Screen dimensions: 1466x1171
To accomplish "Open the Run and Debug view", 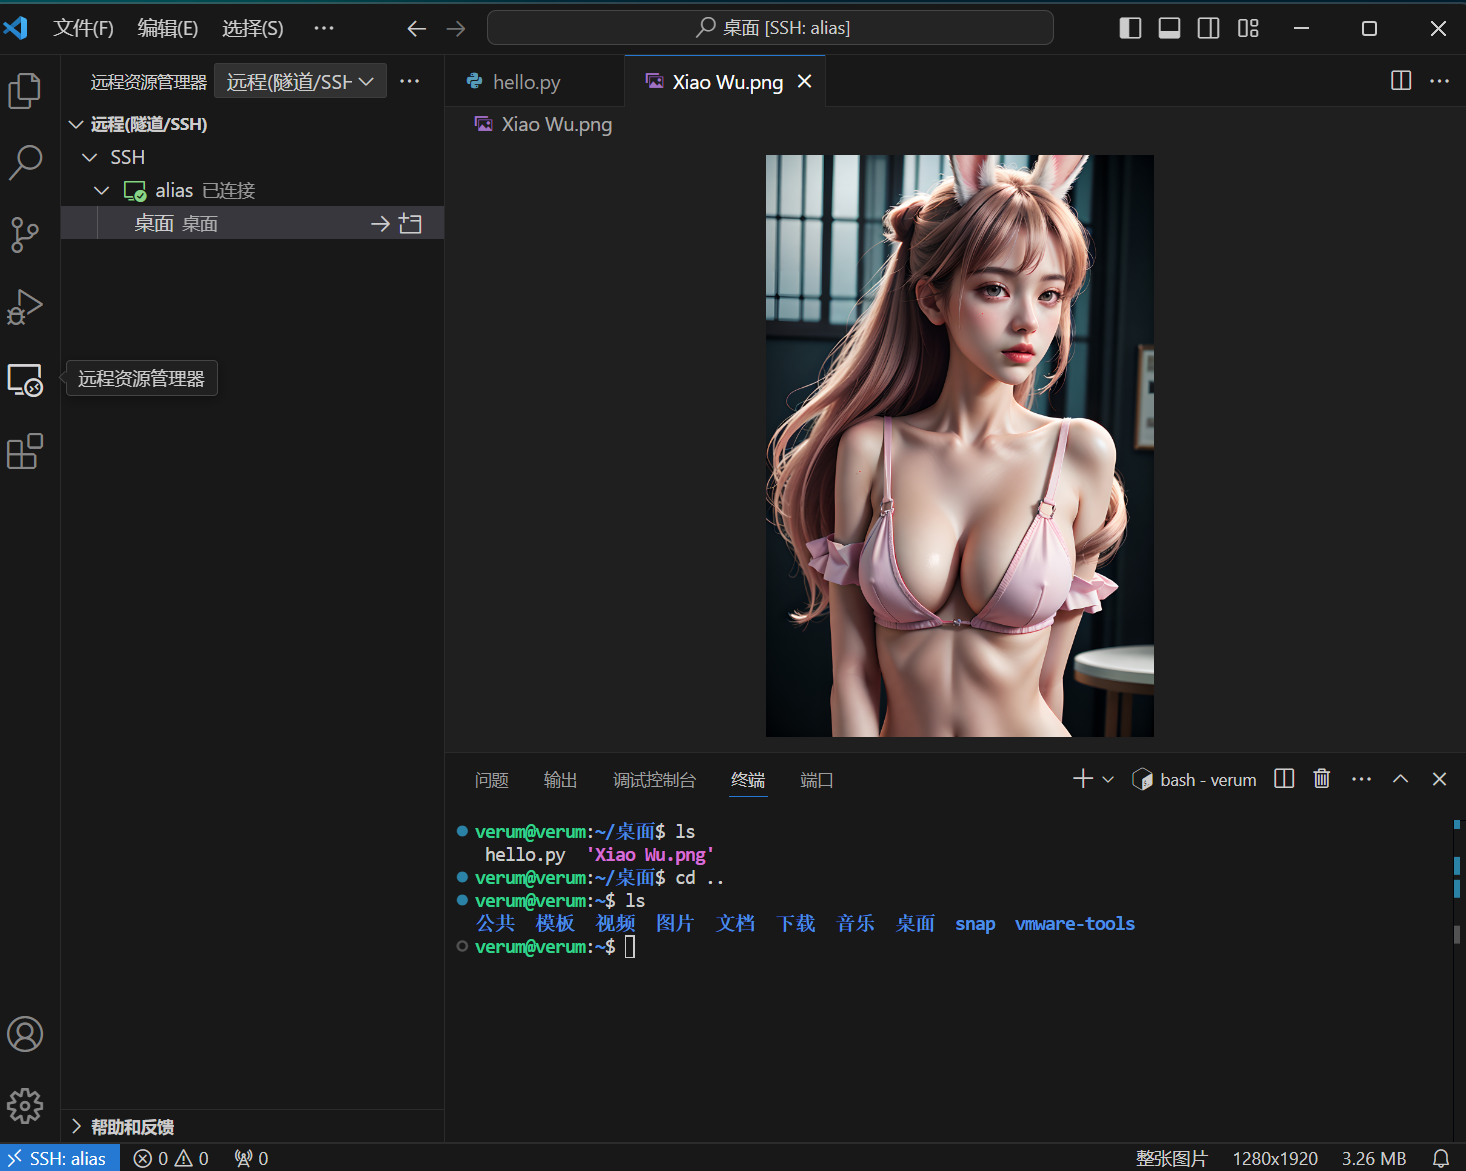I will [25, 307].
